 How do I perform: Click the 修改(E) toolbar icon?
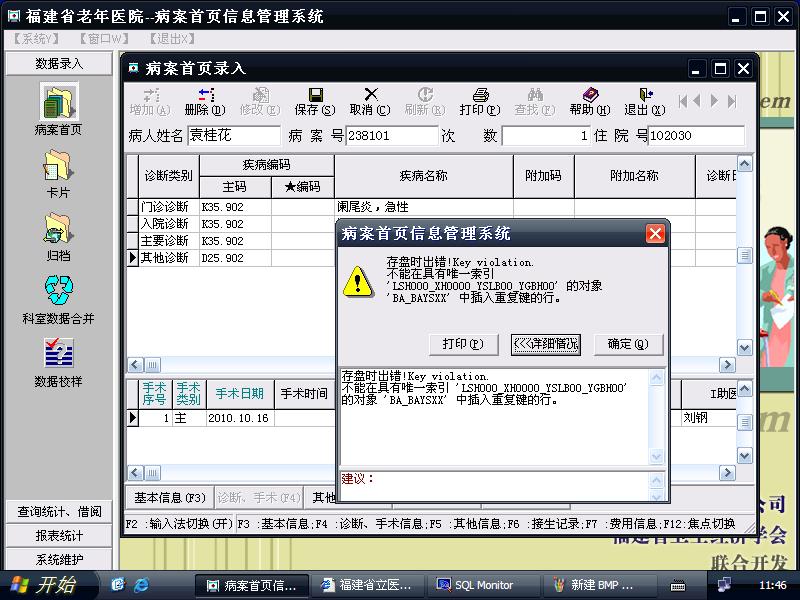coord(260,102)
